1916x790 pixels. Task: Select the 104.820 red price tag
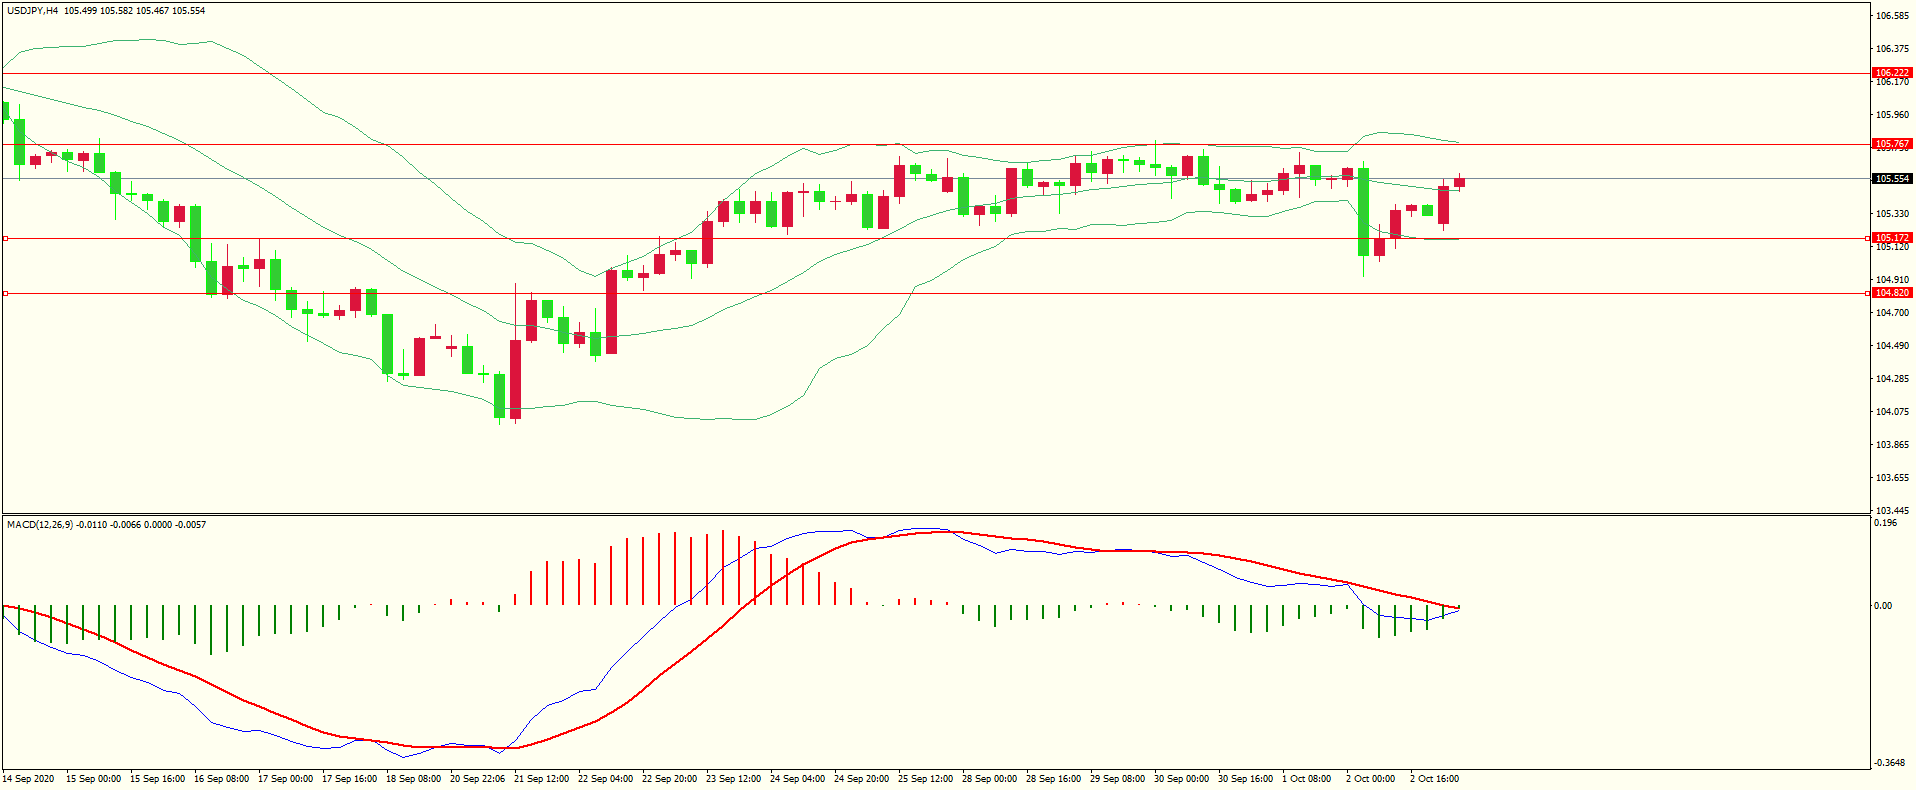[x=1891, y=293]
